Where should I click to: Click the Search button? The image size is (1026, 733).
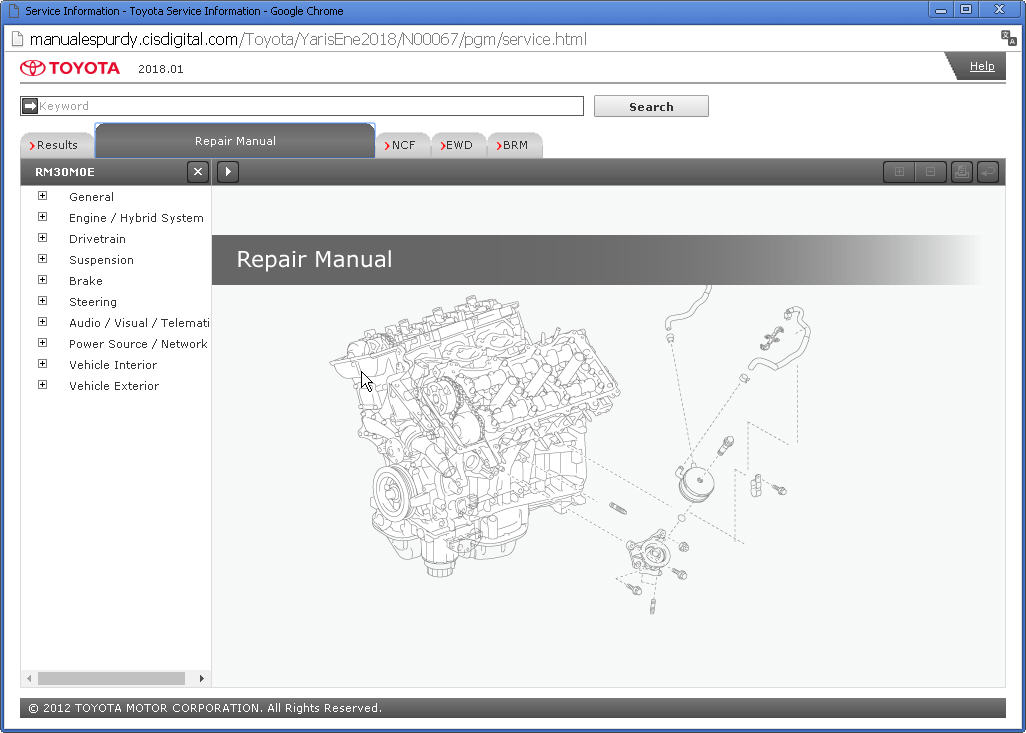651,107
